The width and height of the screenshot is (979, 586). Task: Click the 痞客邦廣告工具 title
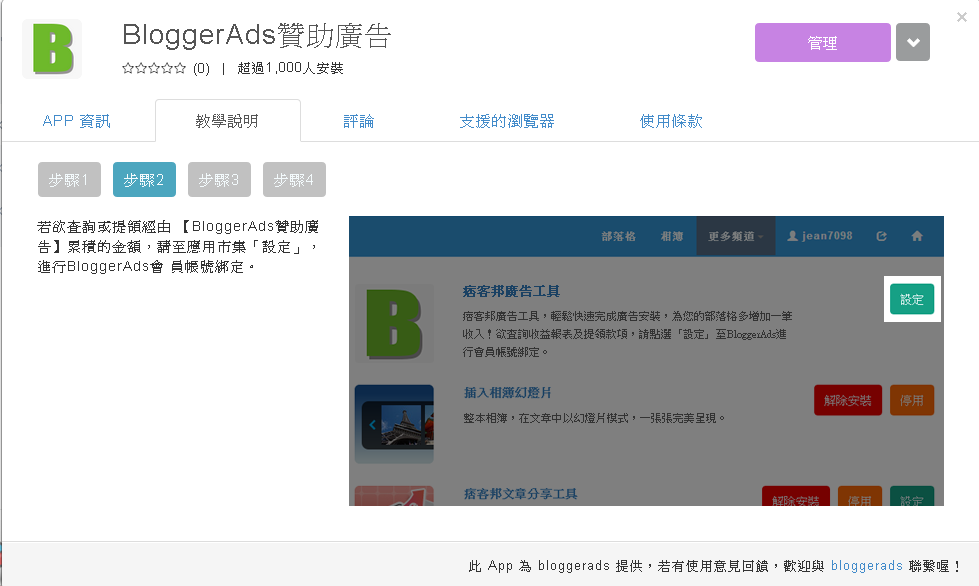511,291
